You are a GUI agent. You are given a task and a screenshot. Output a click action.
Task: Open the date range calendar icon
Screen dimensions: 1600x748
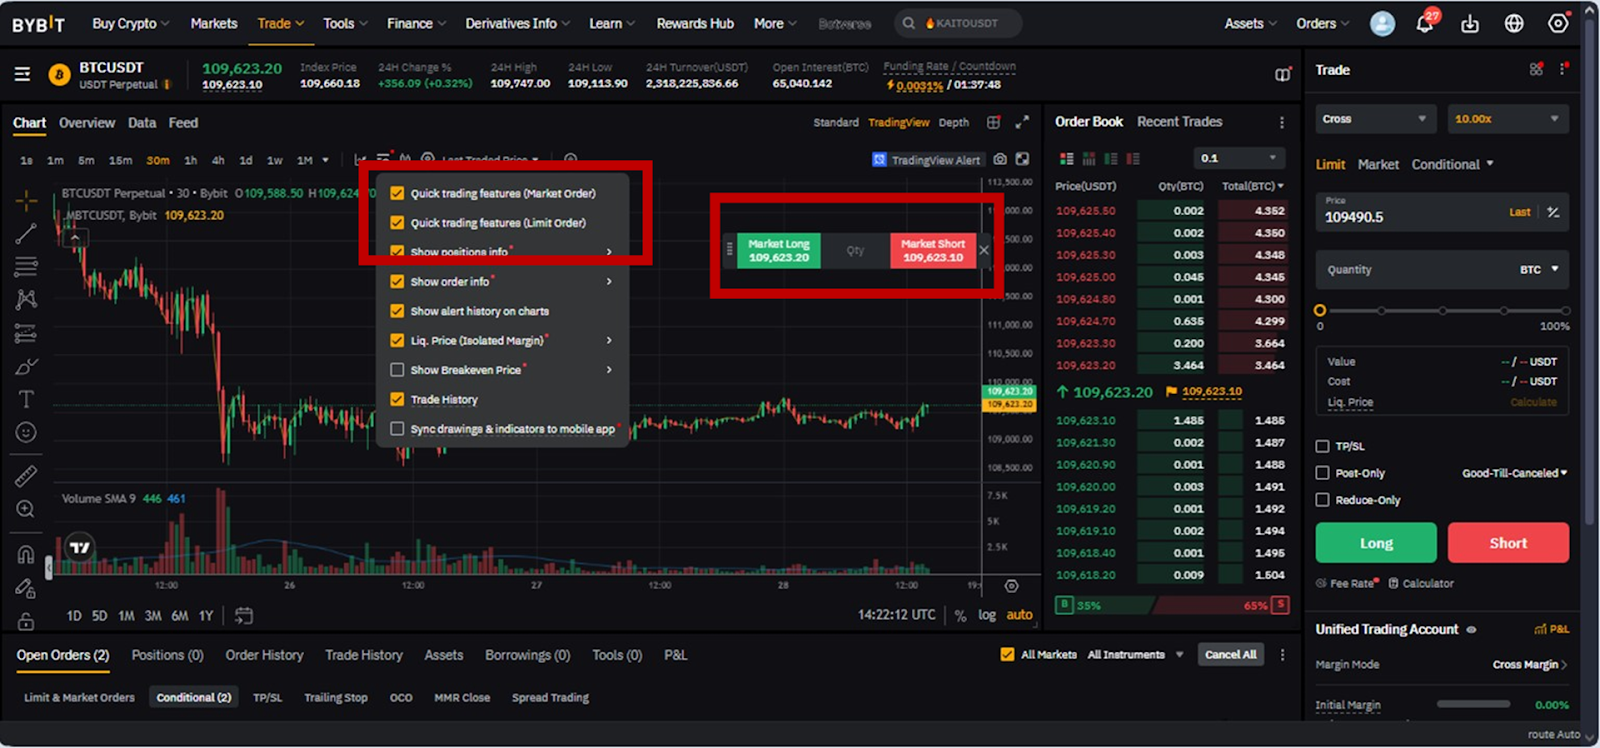point(244,616)
